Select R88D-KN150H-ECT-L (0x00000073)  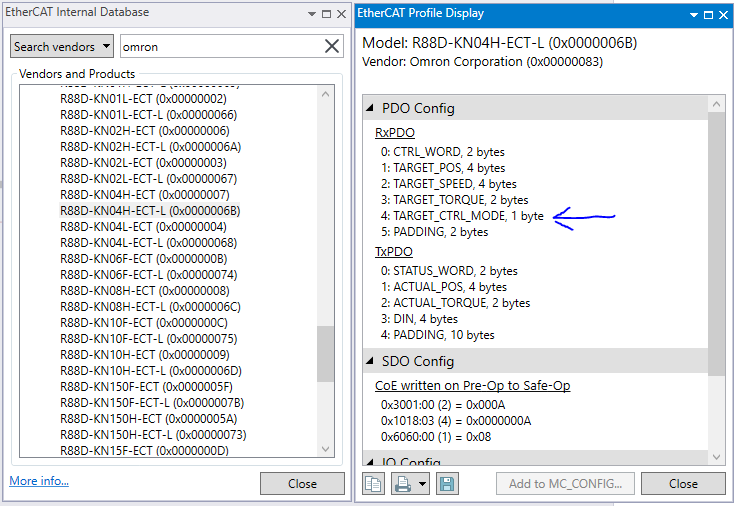[153, 435]
